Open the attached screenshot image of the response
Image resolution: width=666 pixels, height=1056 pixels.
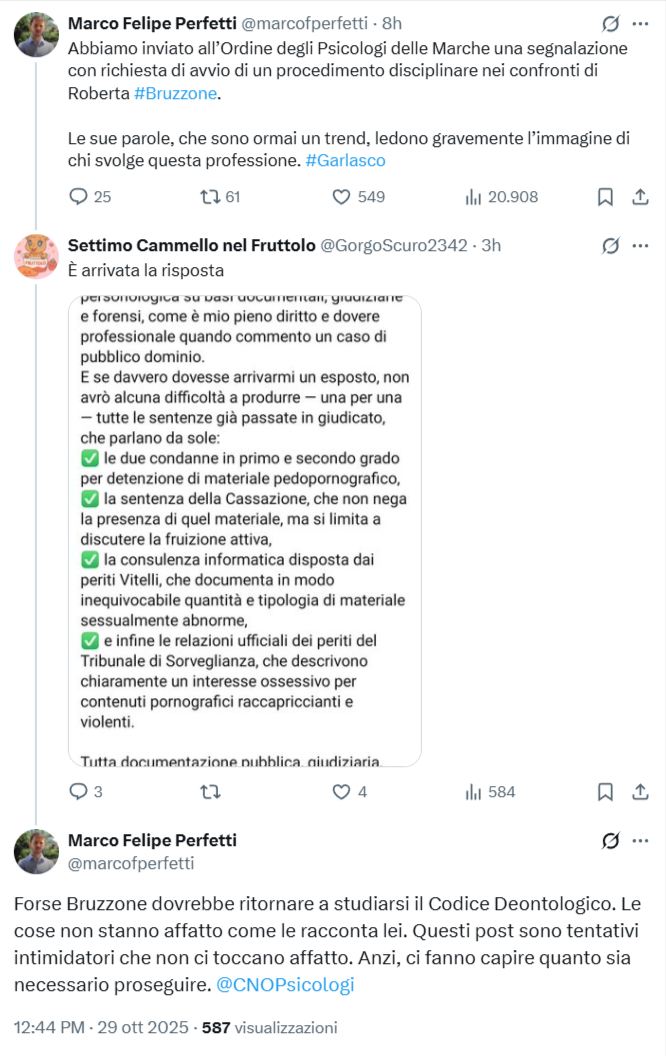[245, 531]
